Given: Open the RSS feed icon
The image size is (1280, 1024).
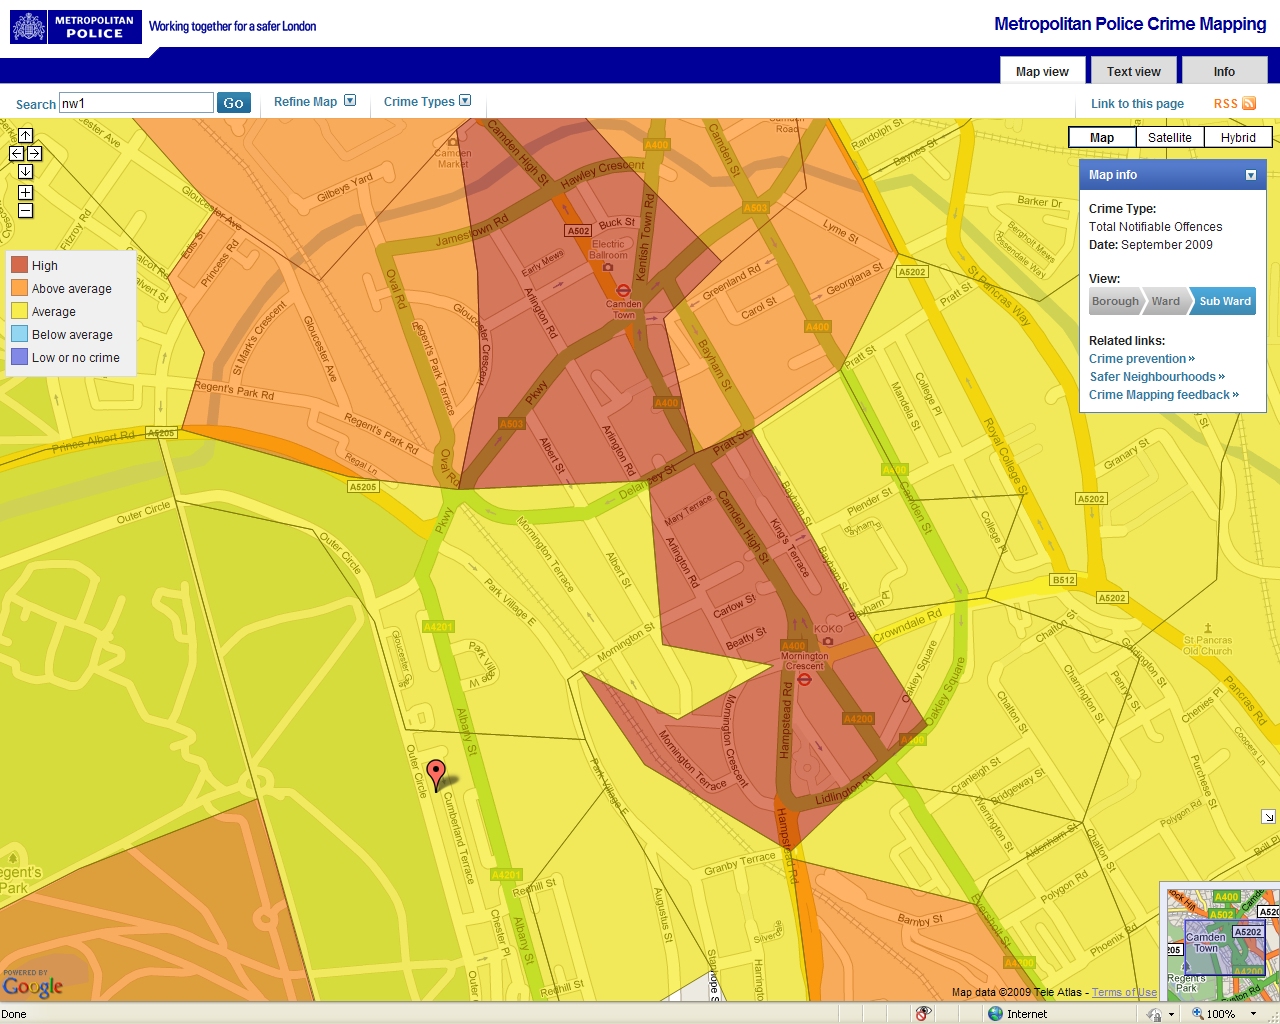Looking at the screenshot, I should (1249, 103).
